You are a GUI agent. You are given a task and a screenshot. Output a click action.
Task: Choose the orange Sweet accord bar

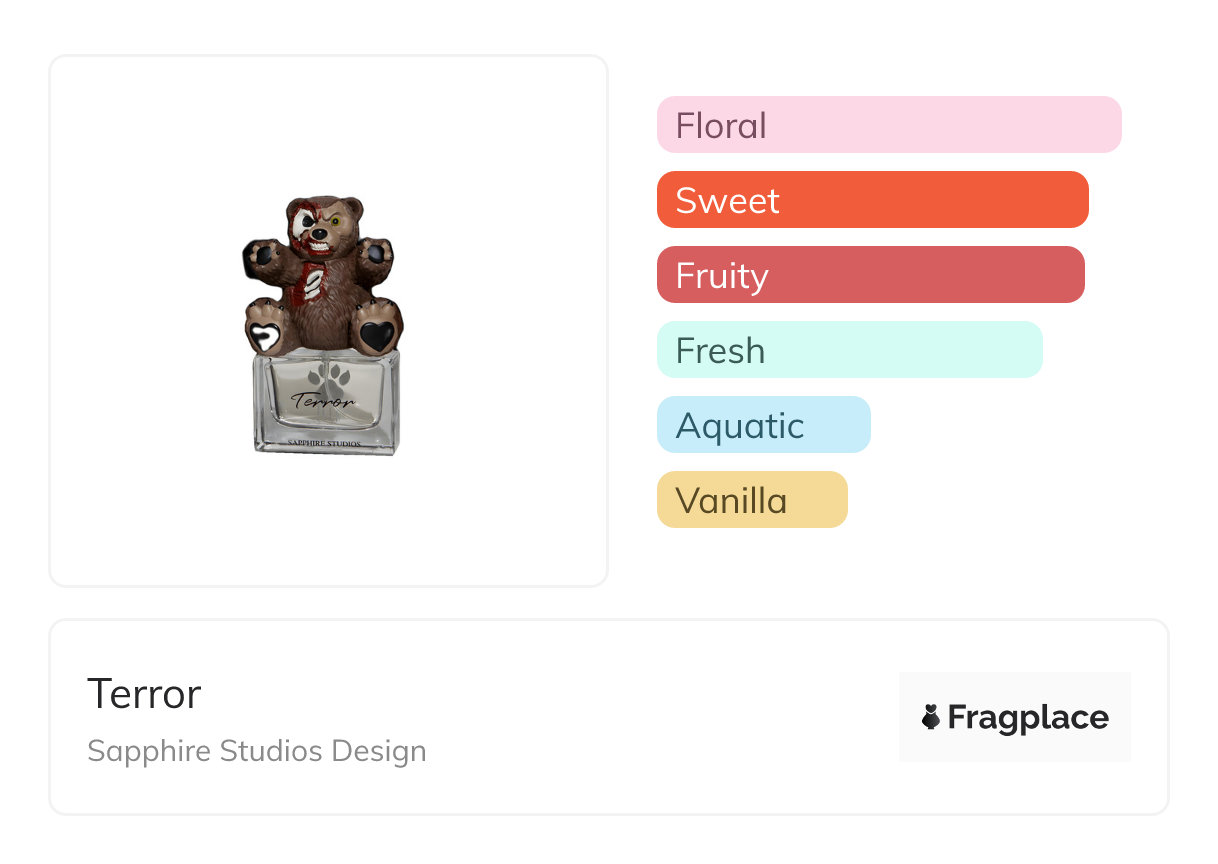click(x=872, y=200)
